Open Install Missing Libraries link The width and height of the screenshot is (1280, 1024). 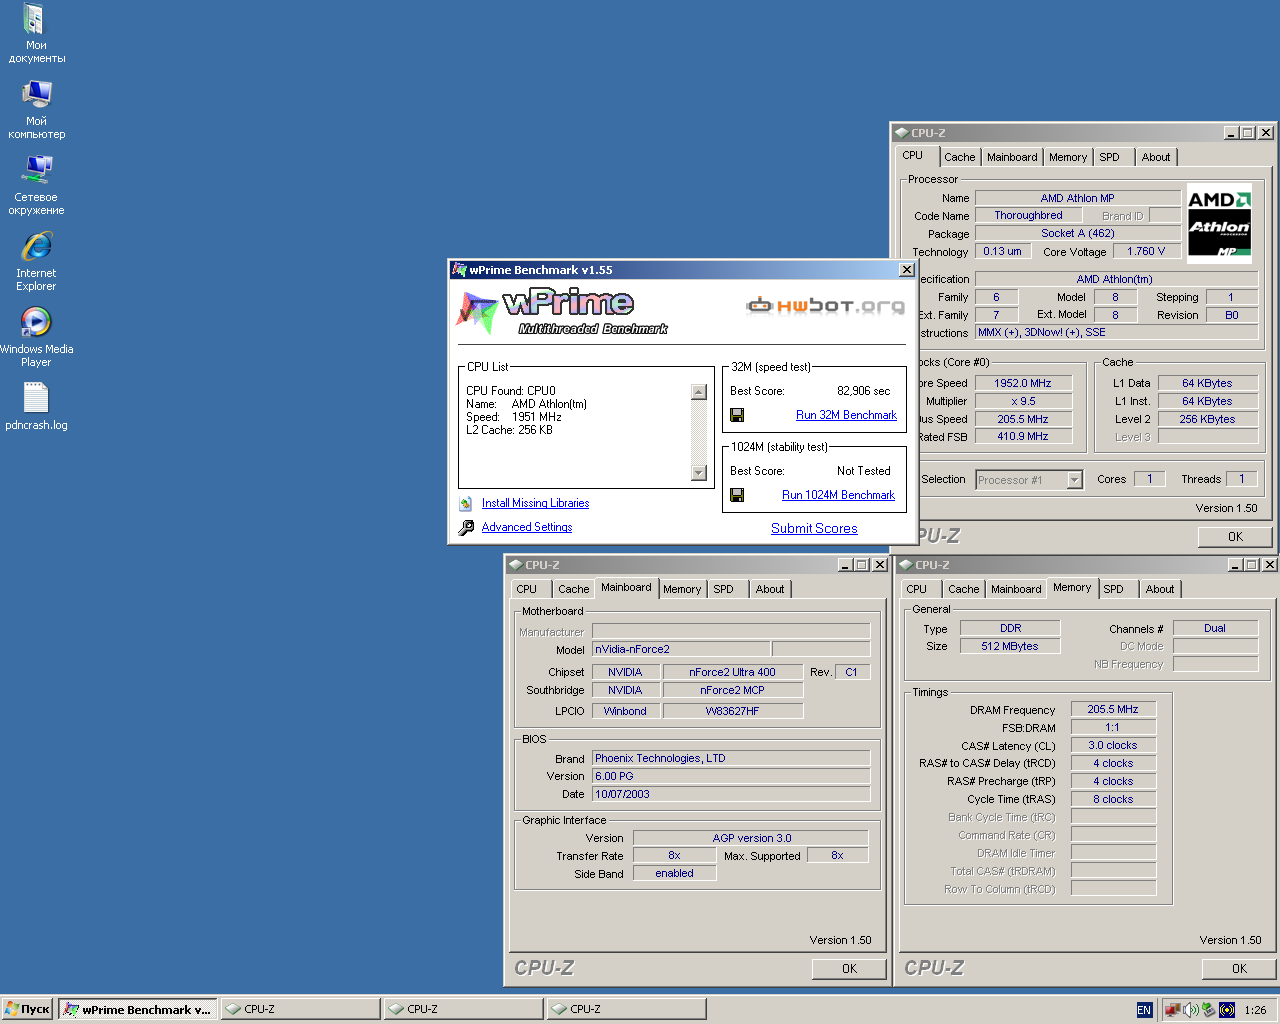535,503
